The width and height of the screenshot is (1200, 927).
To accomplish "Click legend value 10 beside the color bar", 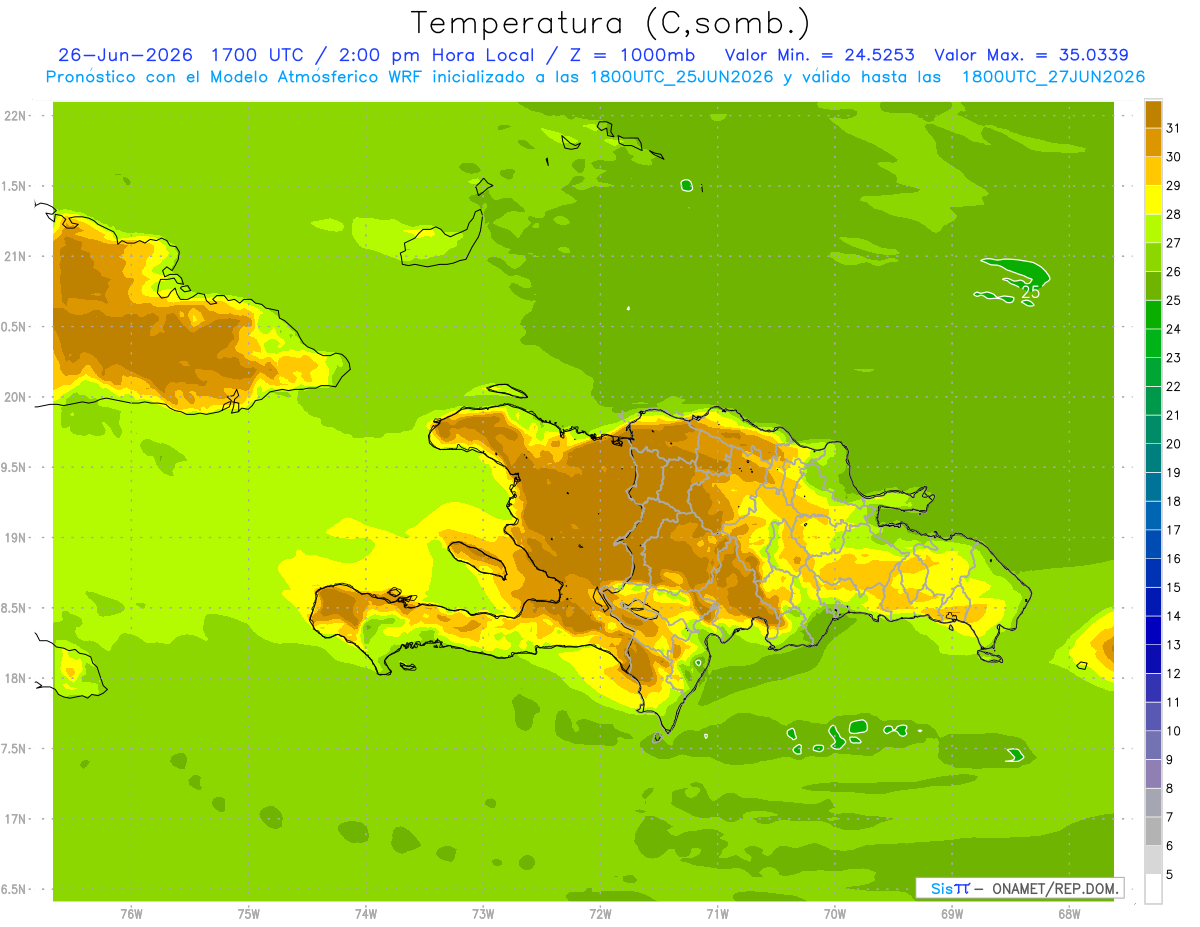I will (x=1174, y=731).
